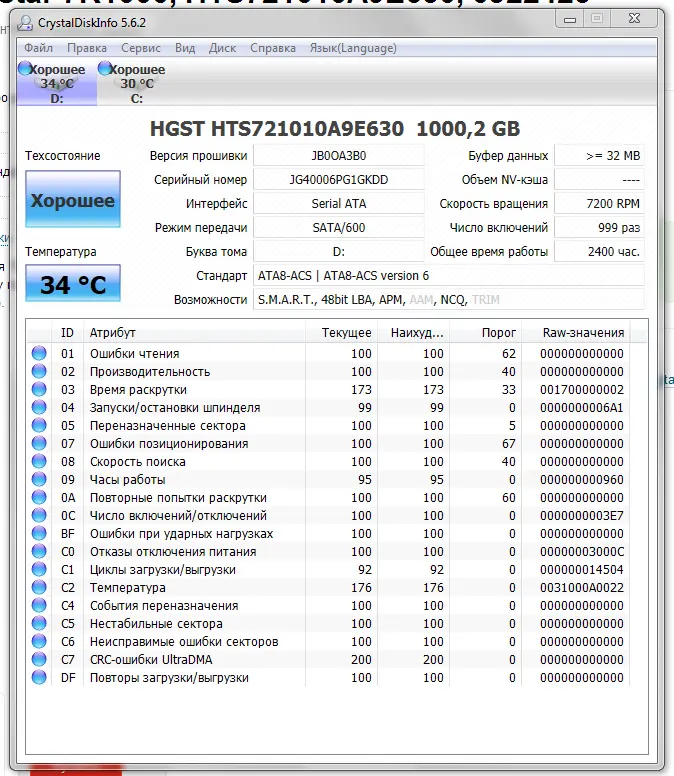This screenshot has width=674, height=776.
Task: Click the ID column header
Action: (x=67, y=333)
